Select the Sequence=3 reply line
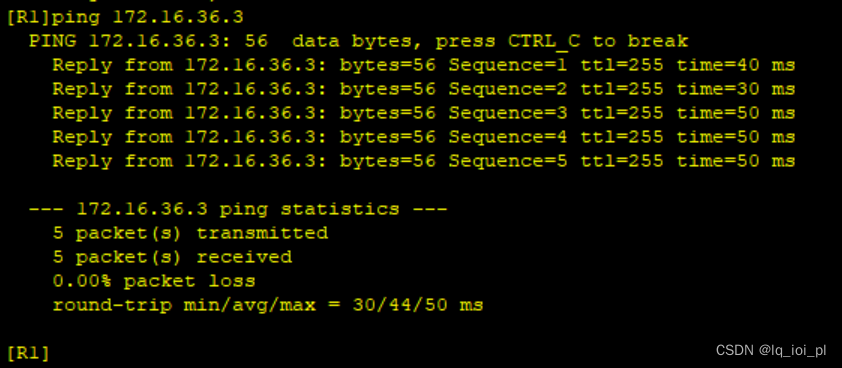 424,113
